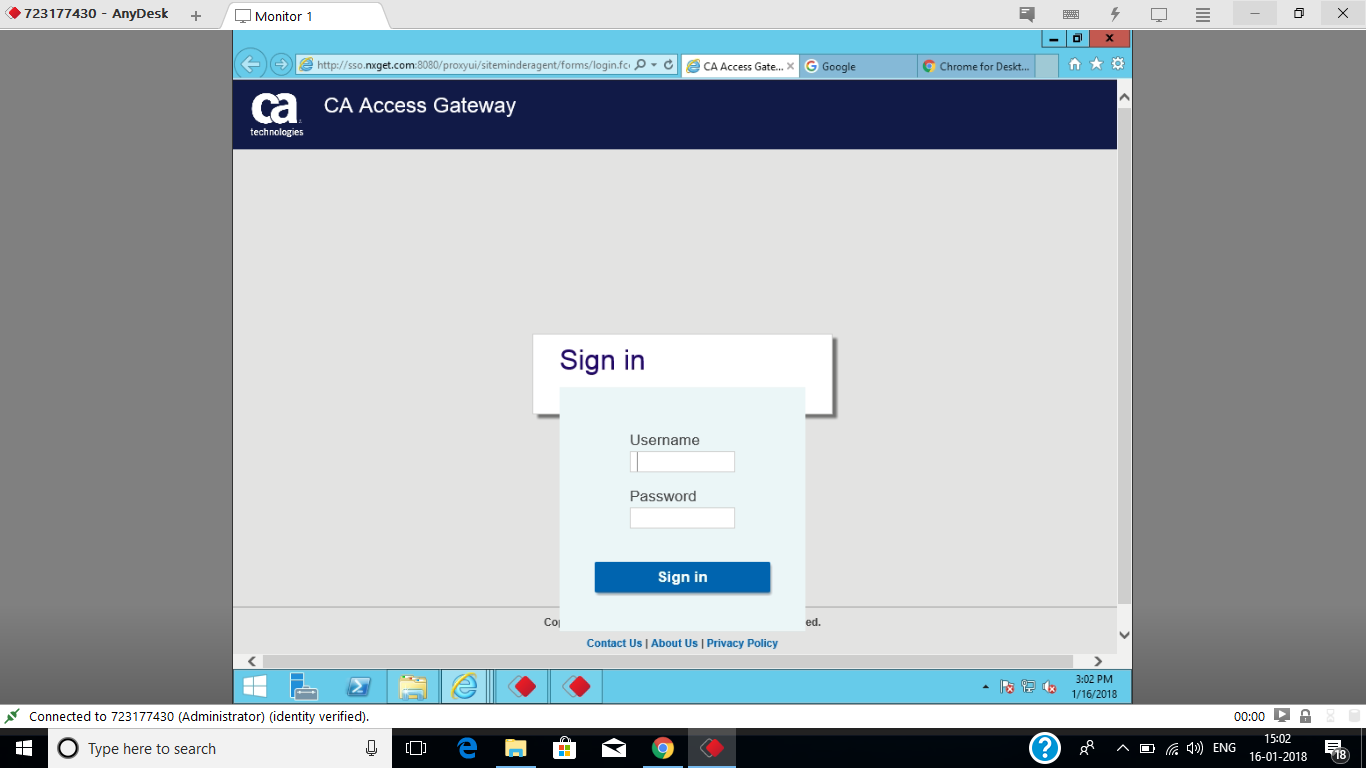This screenshot has height=768, width=1366.
Task: Open the chat icon in AnyDesk toolbar
Action: point(1026,14)
